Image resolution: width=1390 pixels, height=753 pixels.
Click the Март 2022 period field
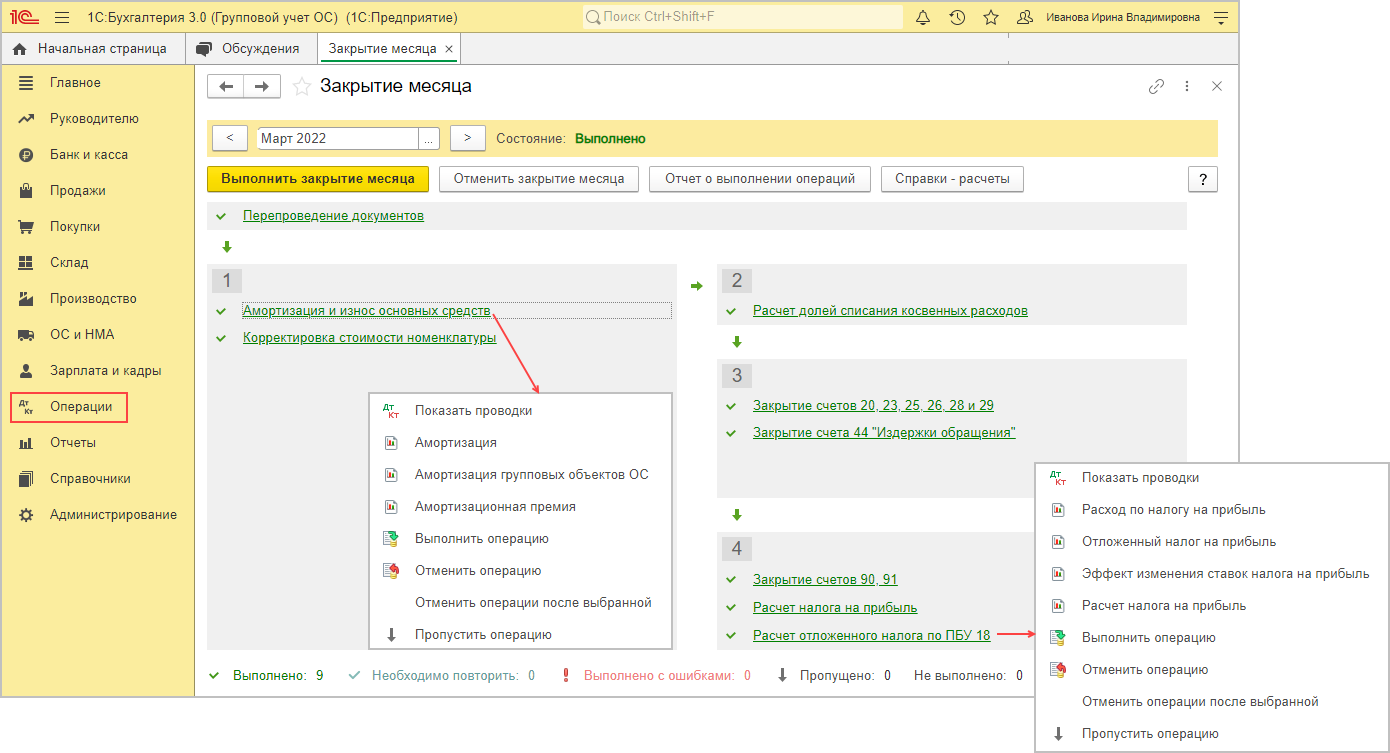(337, 138)
